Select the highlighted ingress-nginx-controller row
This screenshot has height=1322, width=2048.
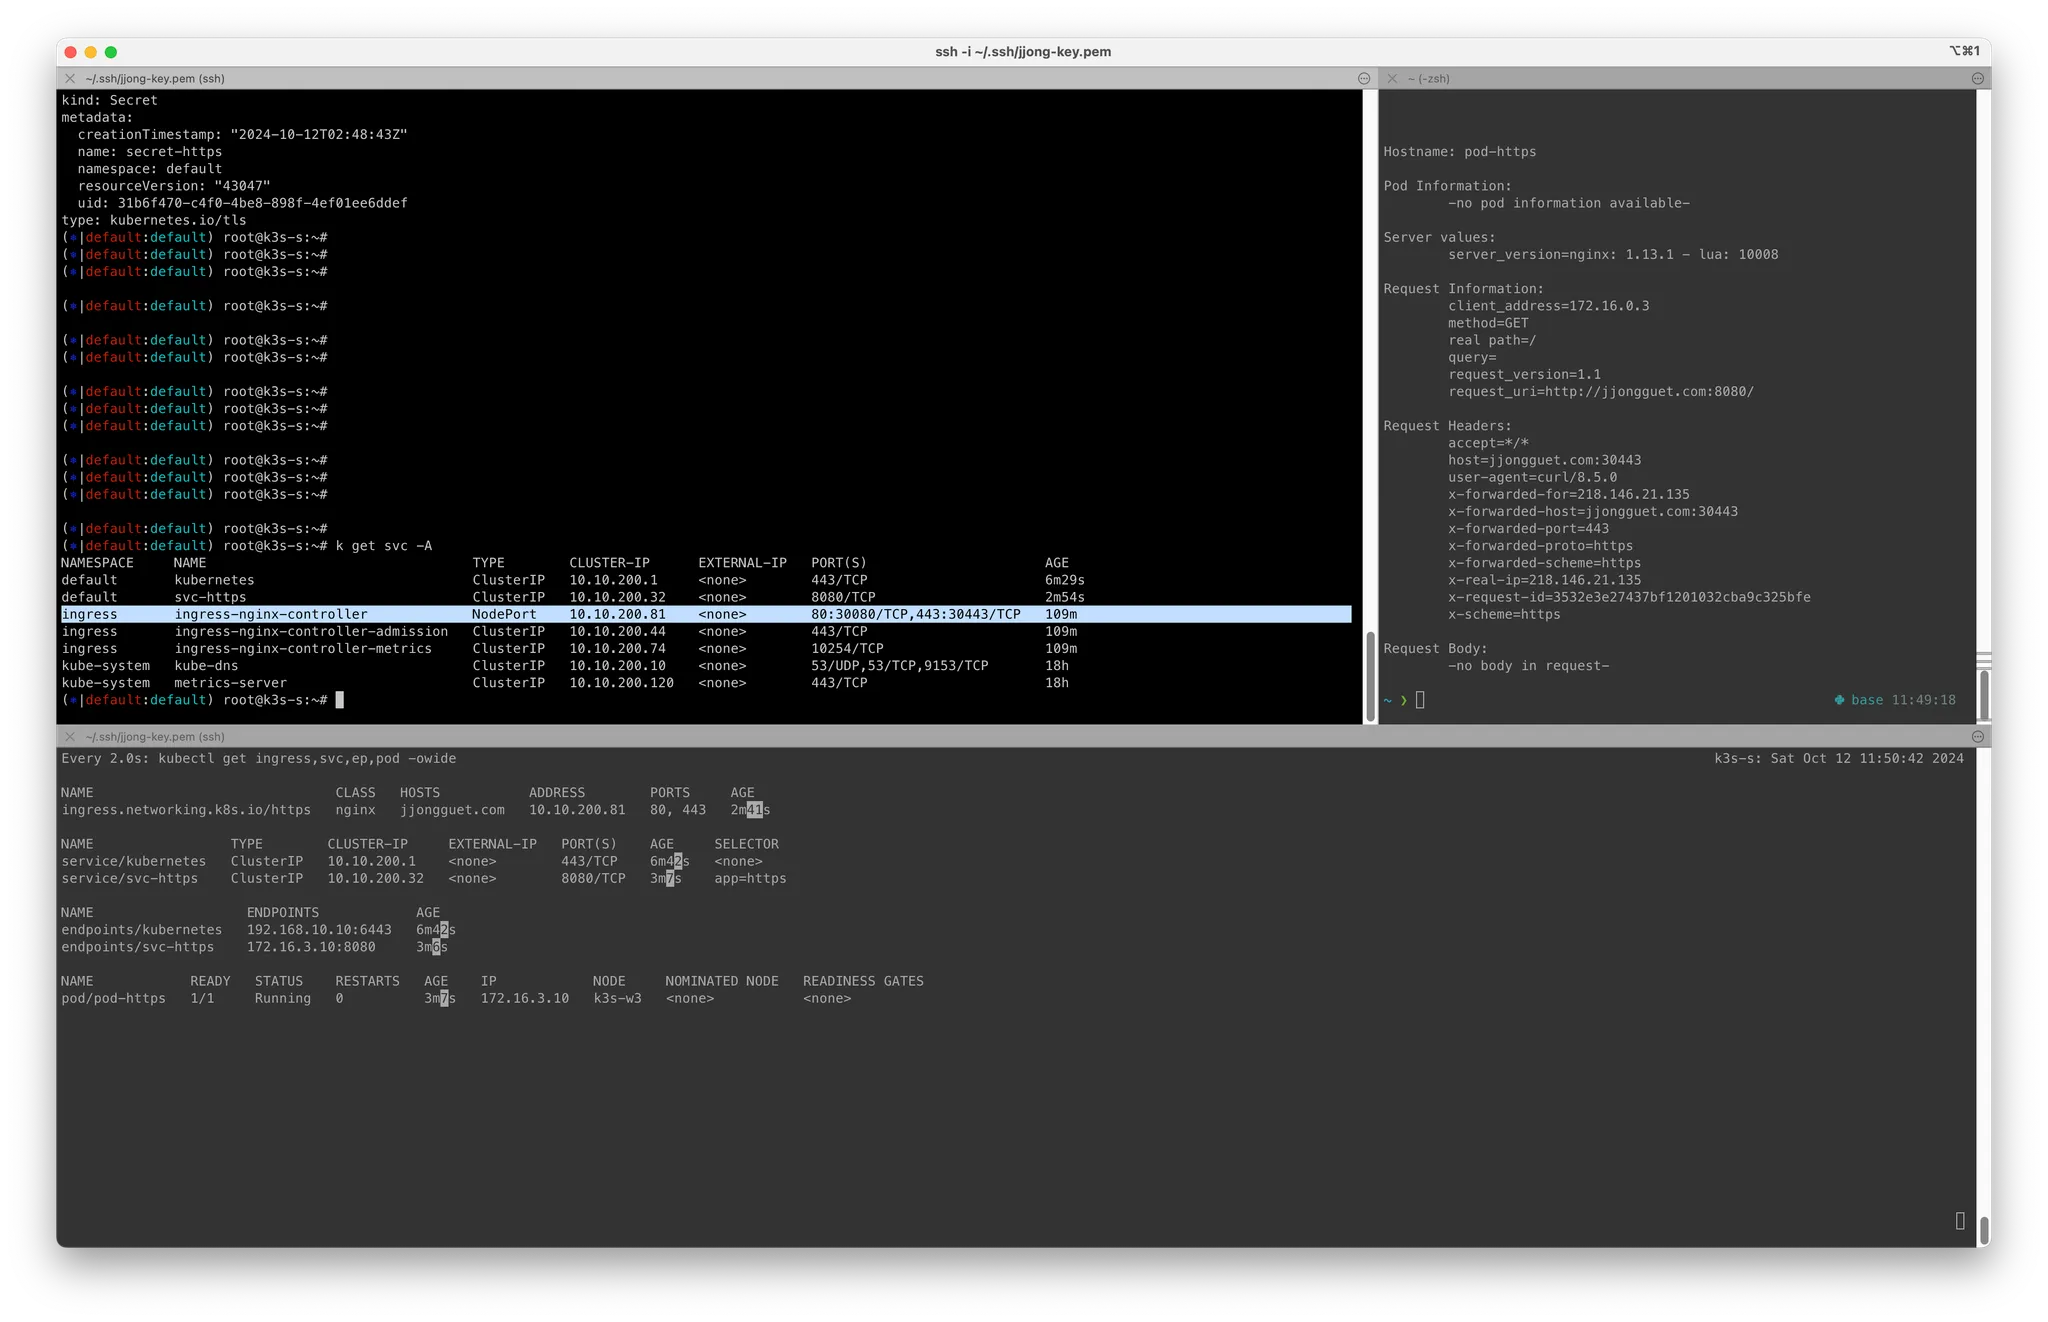706,614
